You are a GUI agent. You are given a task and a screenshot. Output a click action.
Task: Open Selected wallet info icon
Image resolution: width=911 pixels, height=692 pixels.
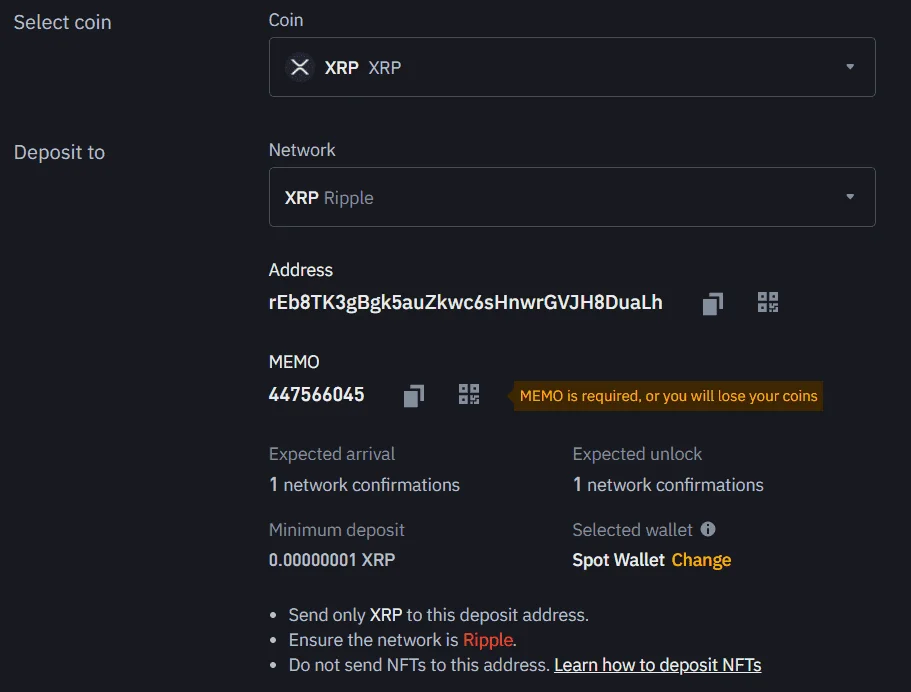708,529
